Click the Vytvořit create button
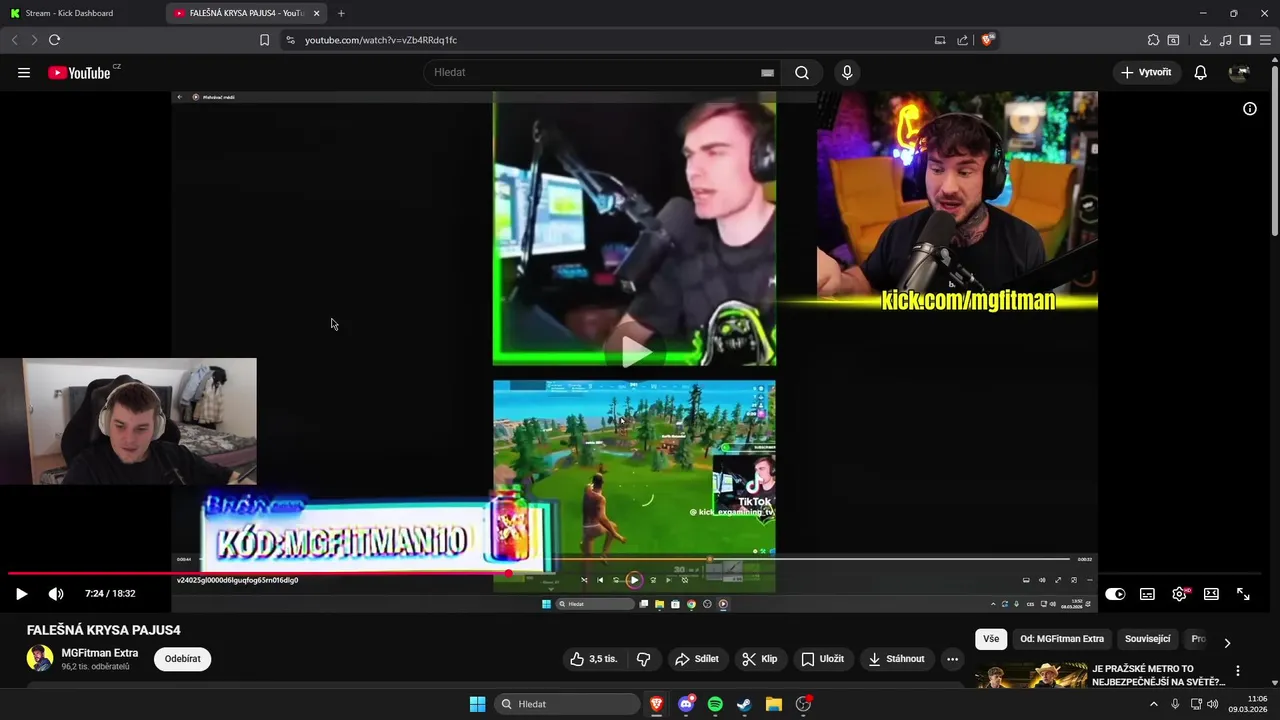This screenshot has height=720, width=1280. coord(1147,72)
